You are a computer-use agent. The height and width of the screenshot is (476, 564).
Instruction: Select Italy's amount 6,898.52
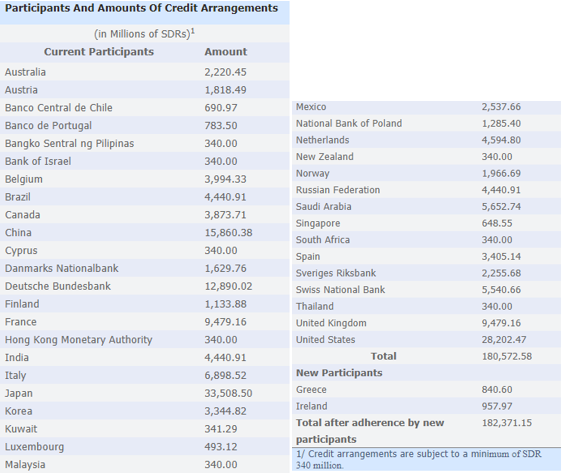click(x=226, y=376)
